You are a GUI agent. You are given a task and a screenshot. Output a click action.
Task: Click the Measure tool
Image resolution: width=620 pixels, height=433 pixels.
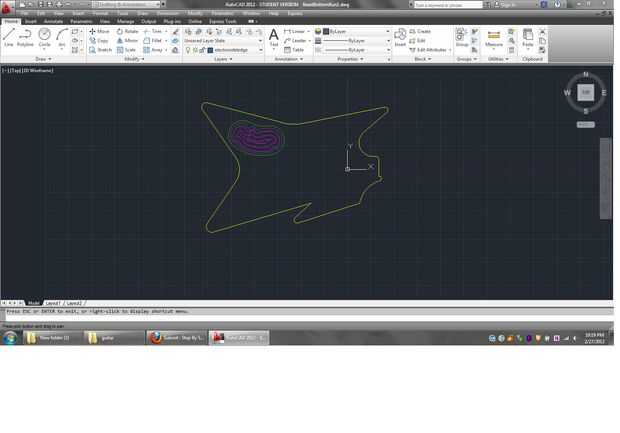point(494,38)
